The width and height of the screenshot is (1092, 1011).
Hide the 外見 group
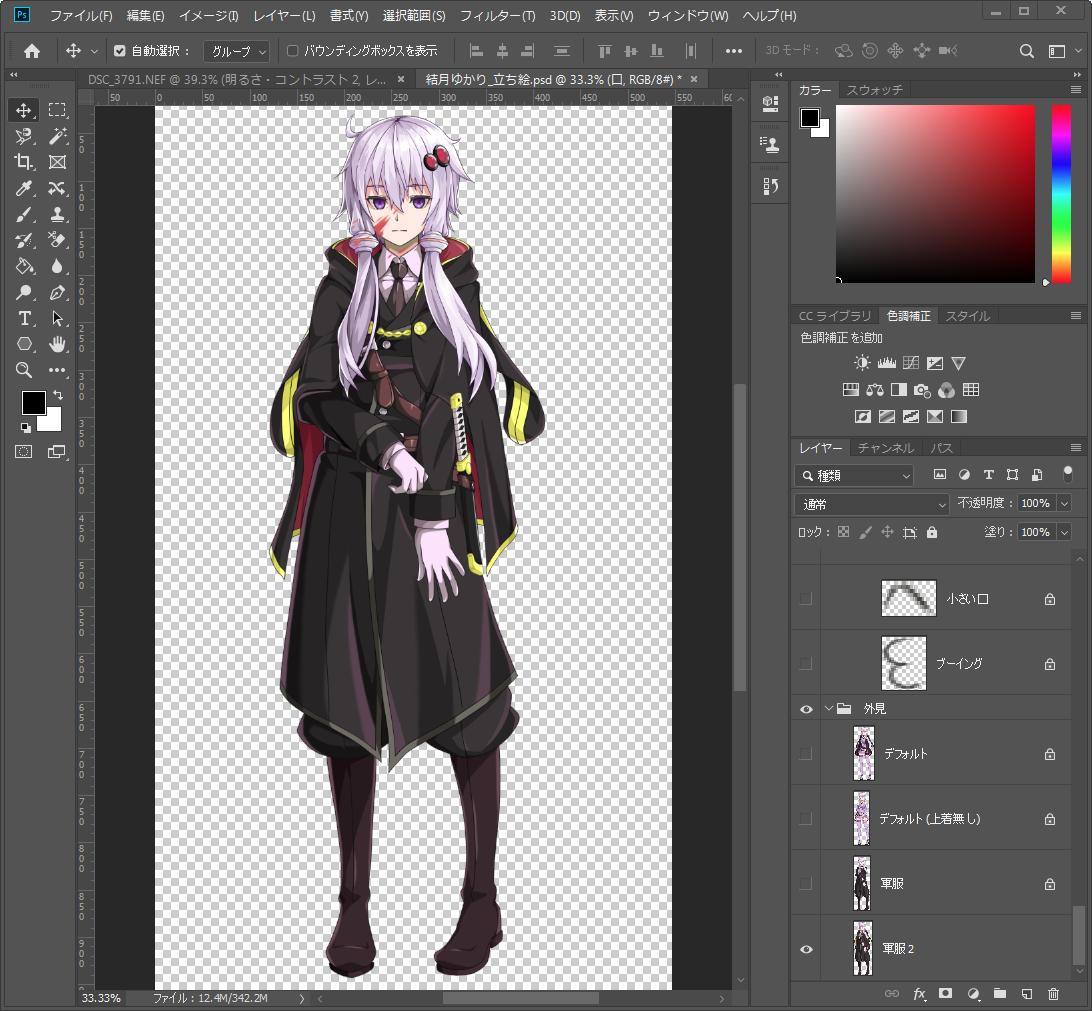pyautogui.click(x=806, y=709)
